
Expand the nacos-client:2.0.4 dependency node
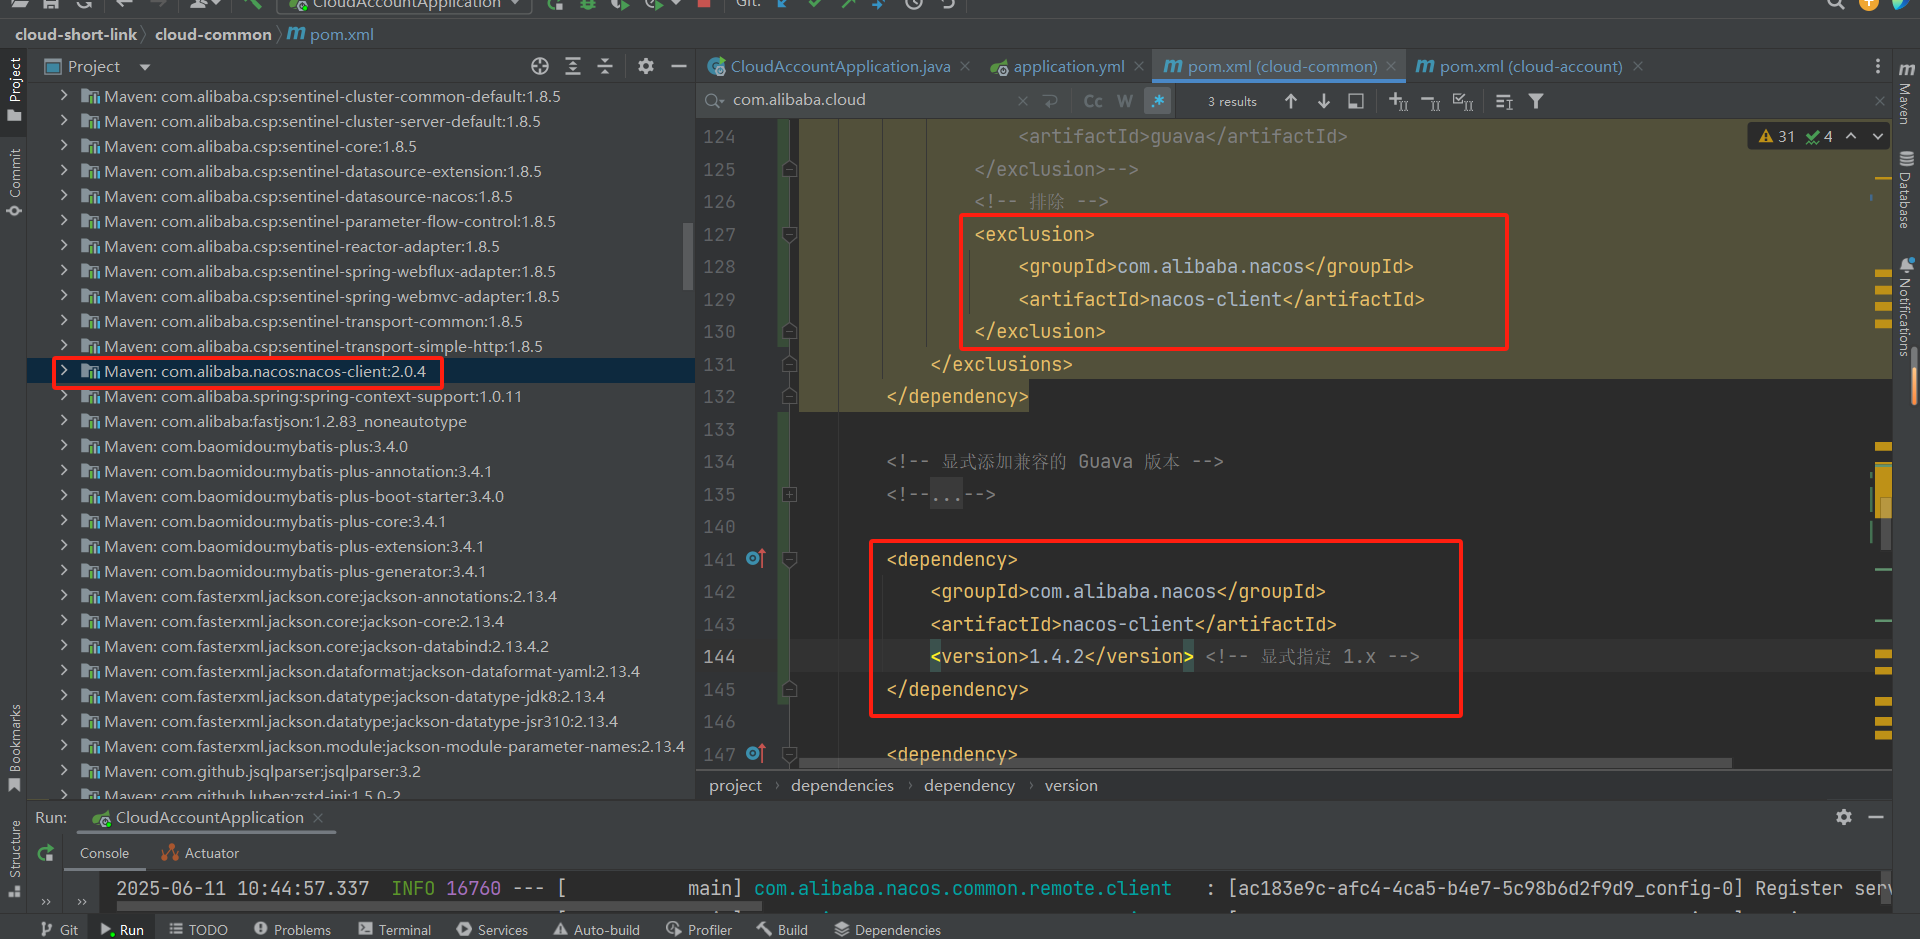tap(64, 371)
